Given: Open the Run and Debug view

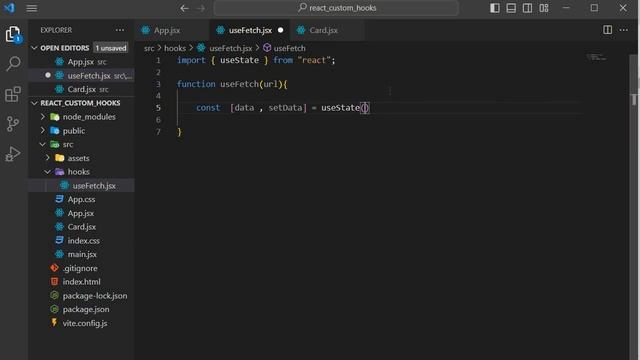Looking at the screenshot, I should point(13,154).
